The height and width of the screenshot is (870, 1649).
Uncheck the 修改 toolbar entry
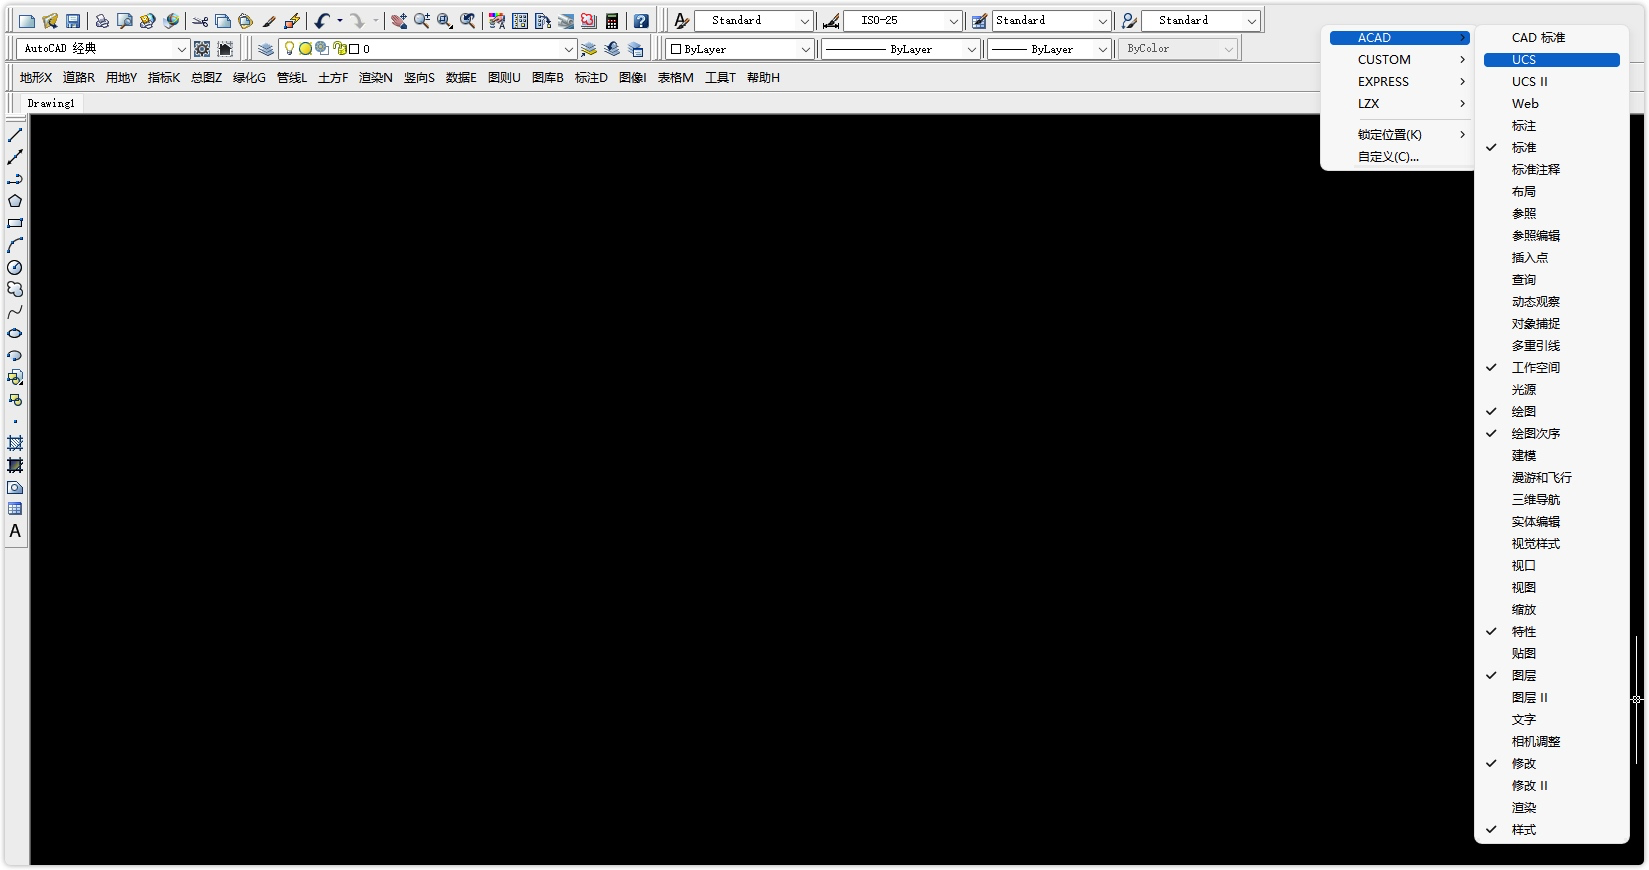click(1552, 764)
